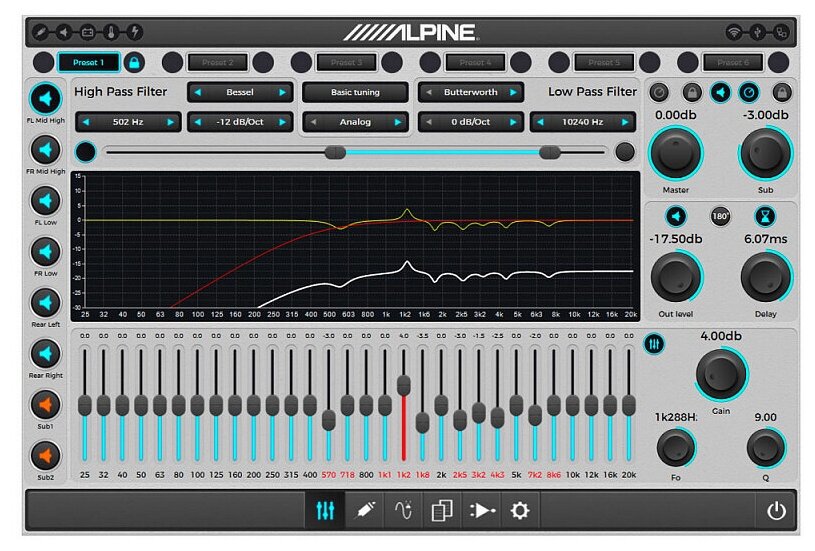
Task: Click the EQ mode icon beside Gain knob
Action: [654, 344]
